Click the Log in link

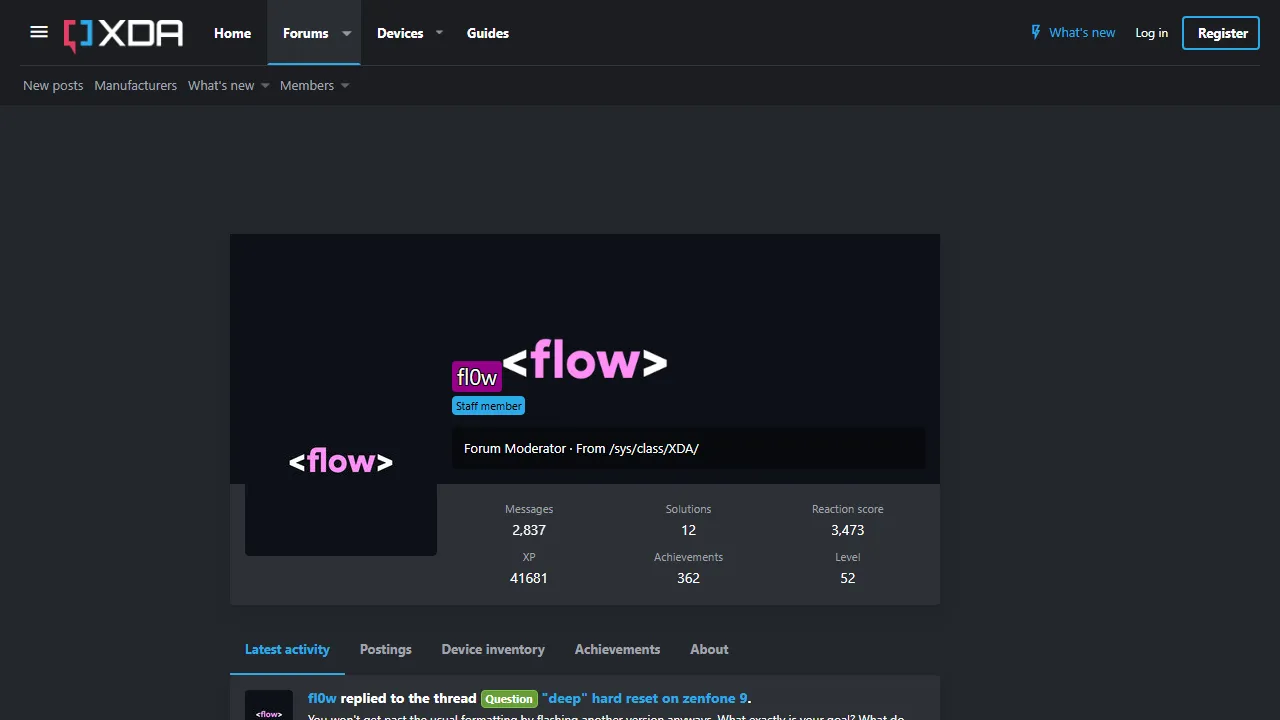pos(1151,33)
